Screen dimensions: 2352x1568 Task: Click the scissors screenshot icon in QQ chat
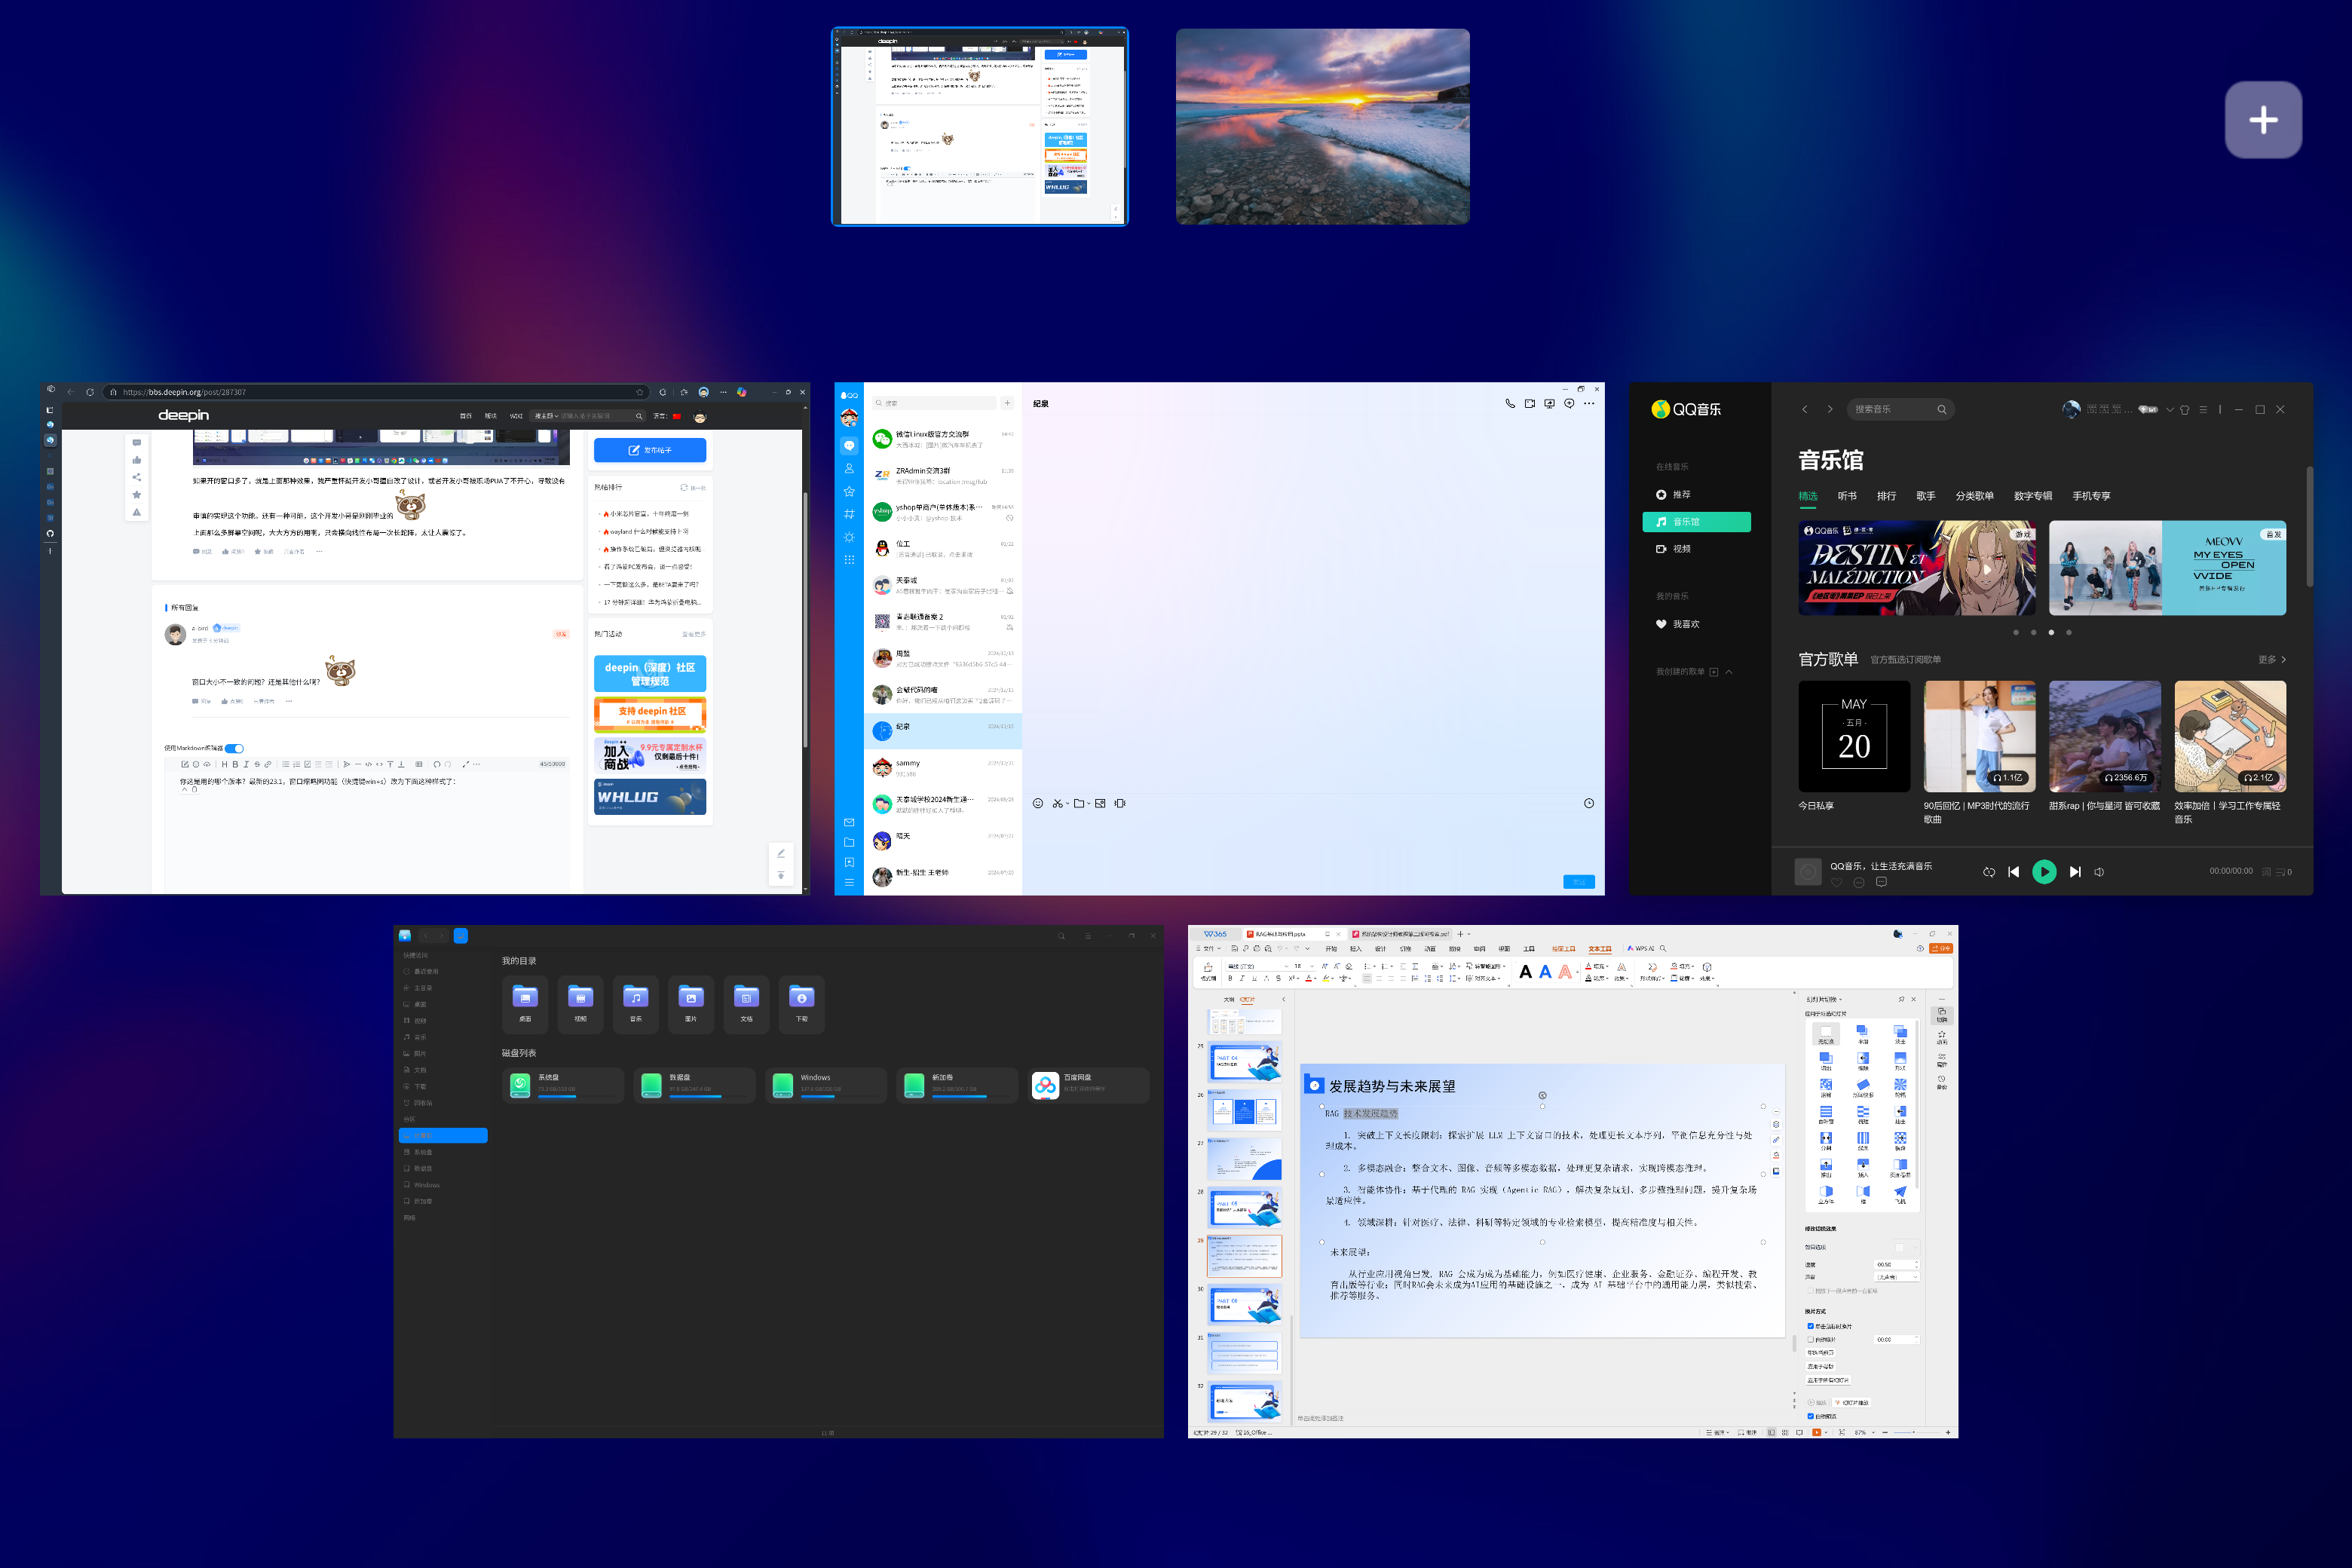pyautogui.click(x=1057, y=803)
